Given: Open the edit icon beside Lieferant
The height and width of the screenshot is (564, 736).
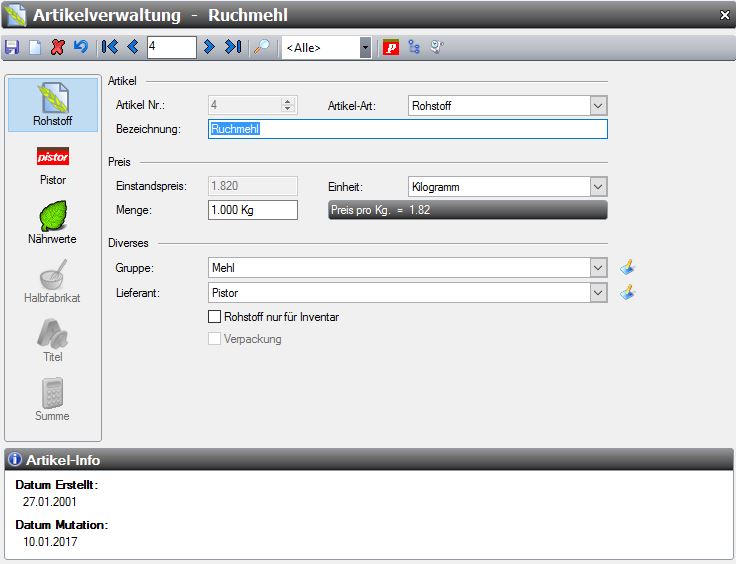Looking at the screenshot, I should pos(627,293).
